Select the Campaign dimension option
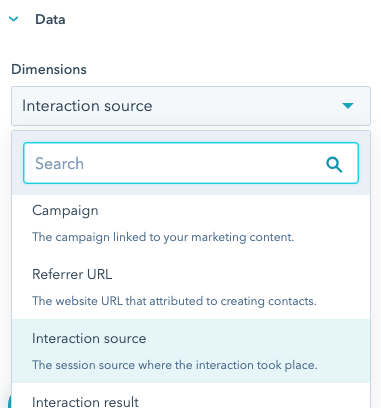This screenshot has height=408, width=381. coord(191,223)
